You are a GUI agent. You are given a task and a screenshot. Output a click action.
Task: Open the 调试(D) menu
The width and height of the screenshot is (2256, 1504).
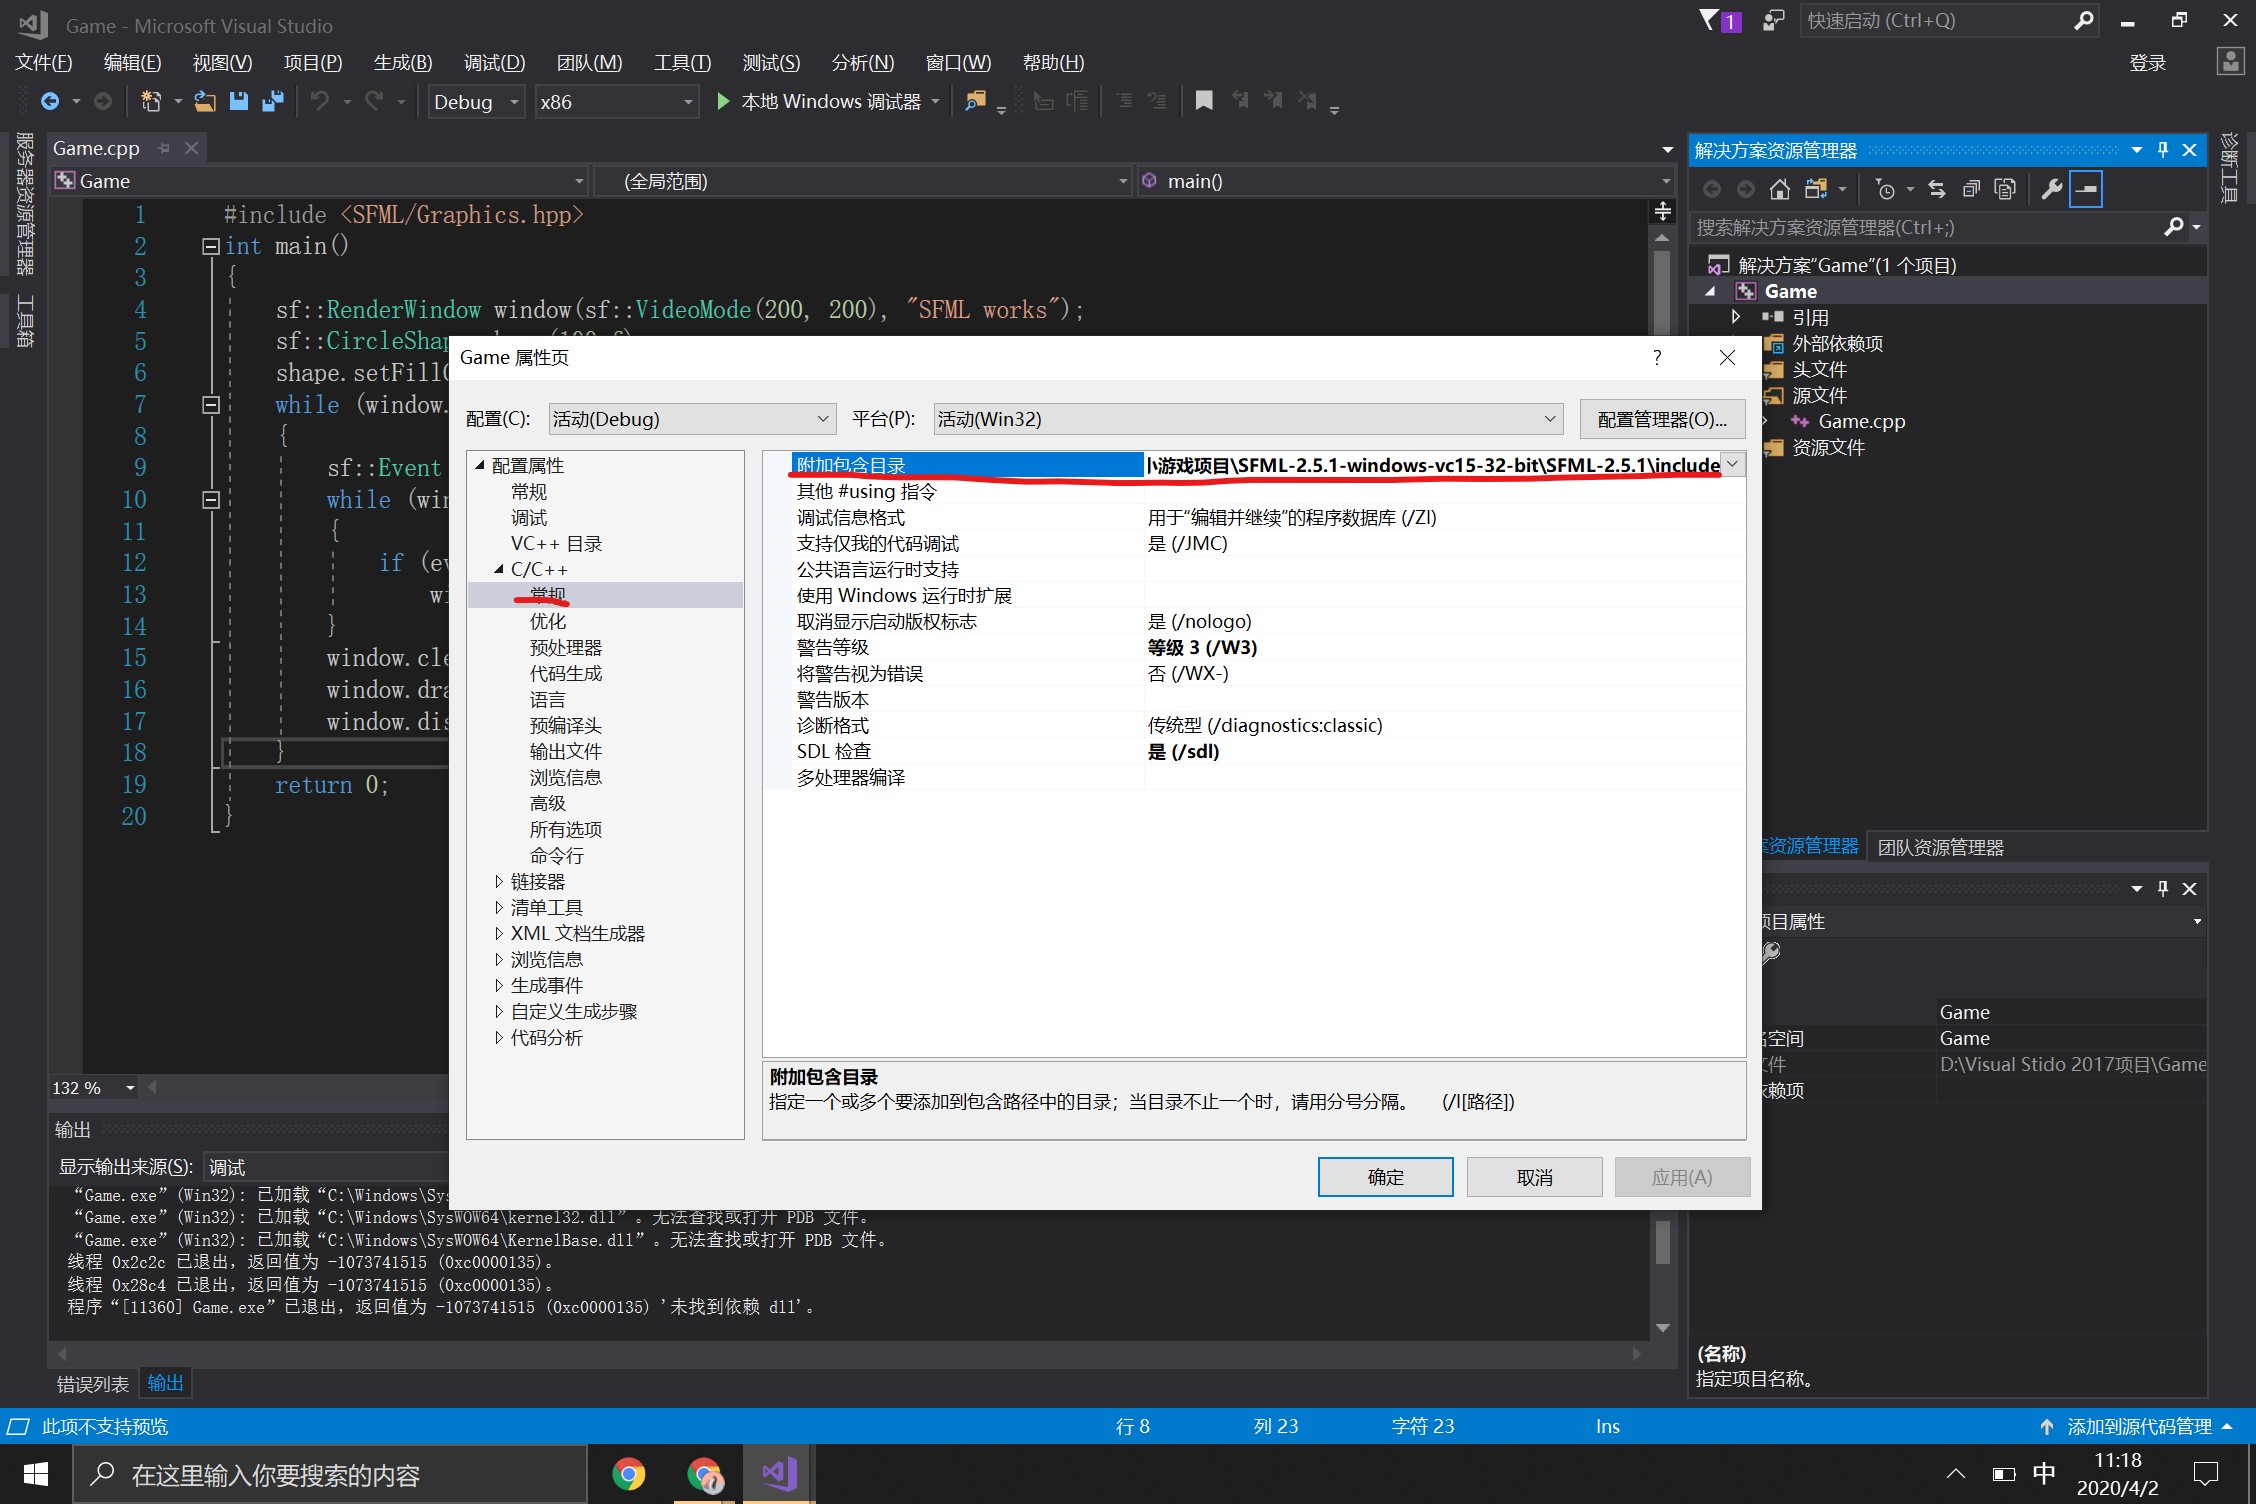(494, 62)
